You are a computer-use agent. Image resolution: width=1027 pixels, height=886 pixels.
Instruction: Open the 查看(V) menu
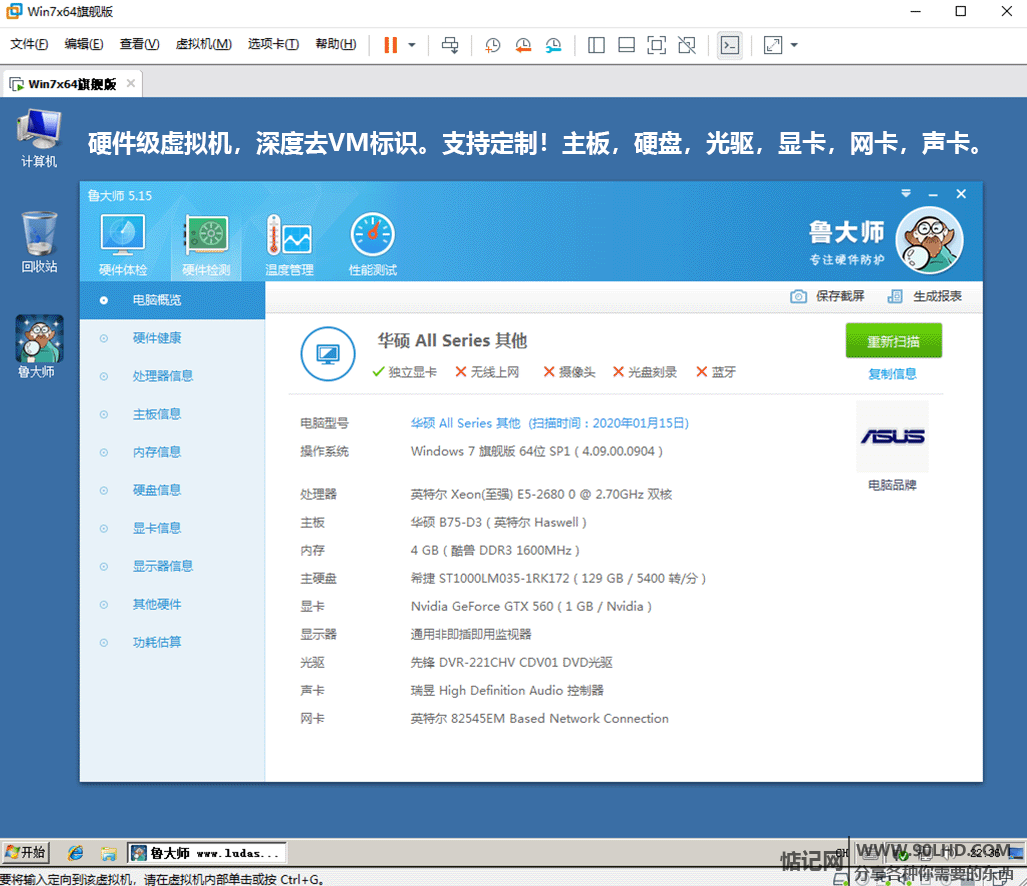pyautogui.click(x=139, y=44)
